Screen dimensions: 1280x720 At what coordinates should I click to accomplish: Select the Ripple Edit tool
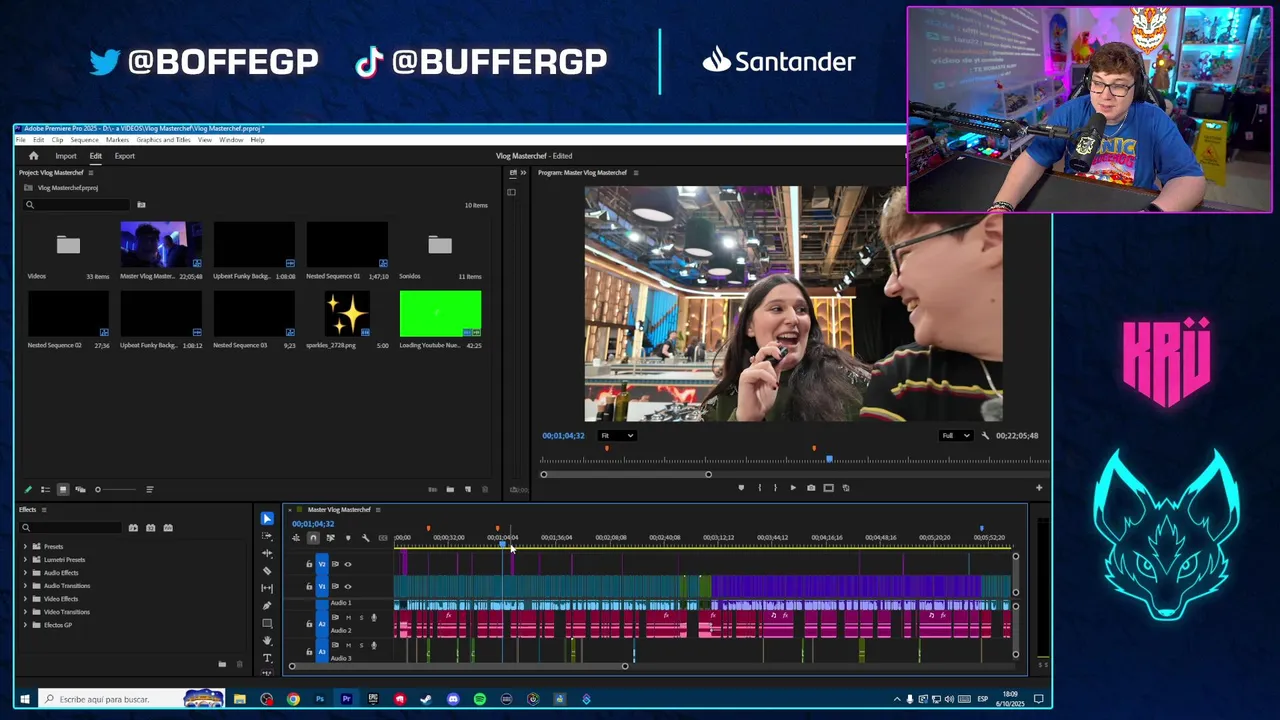coord(267,553)
